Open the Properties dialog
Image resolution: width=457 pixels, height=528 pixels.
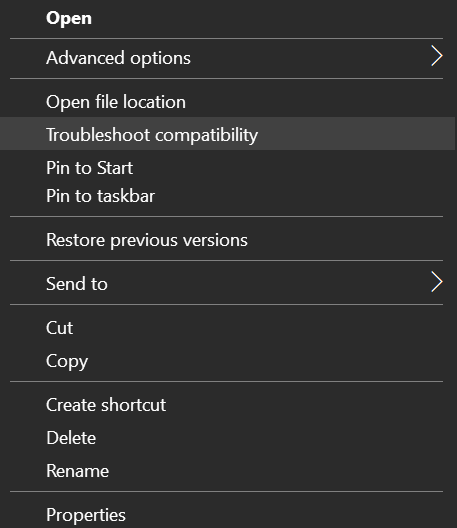[228, 514]
